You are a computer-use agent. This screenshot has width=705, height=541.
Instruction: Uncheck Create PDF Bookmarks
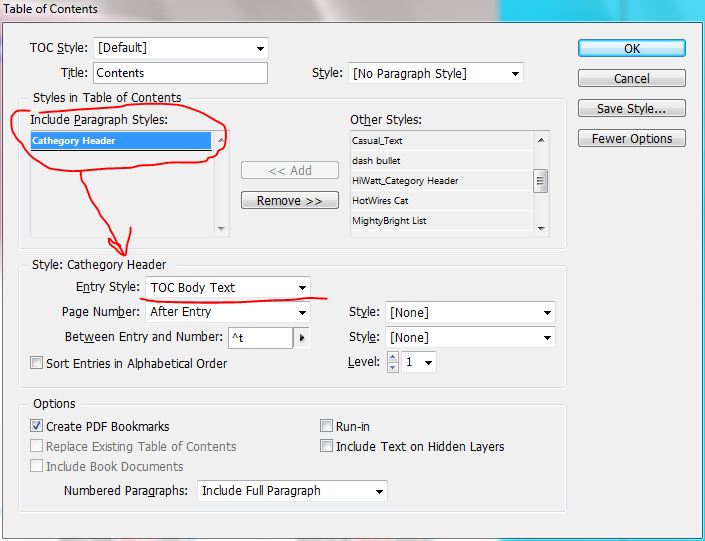click(36, 425)
